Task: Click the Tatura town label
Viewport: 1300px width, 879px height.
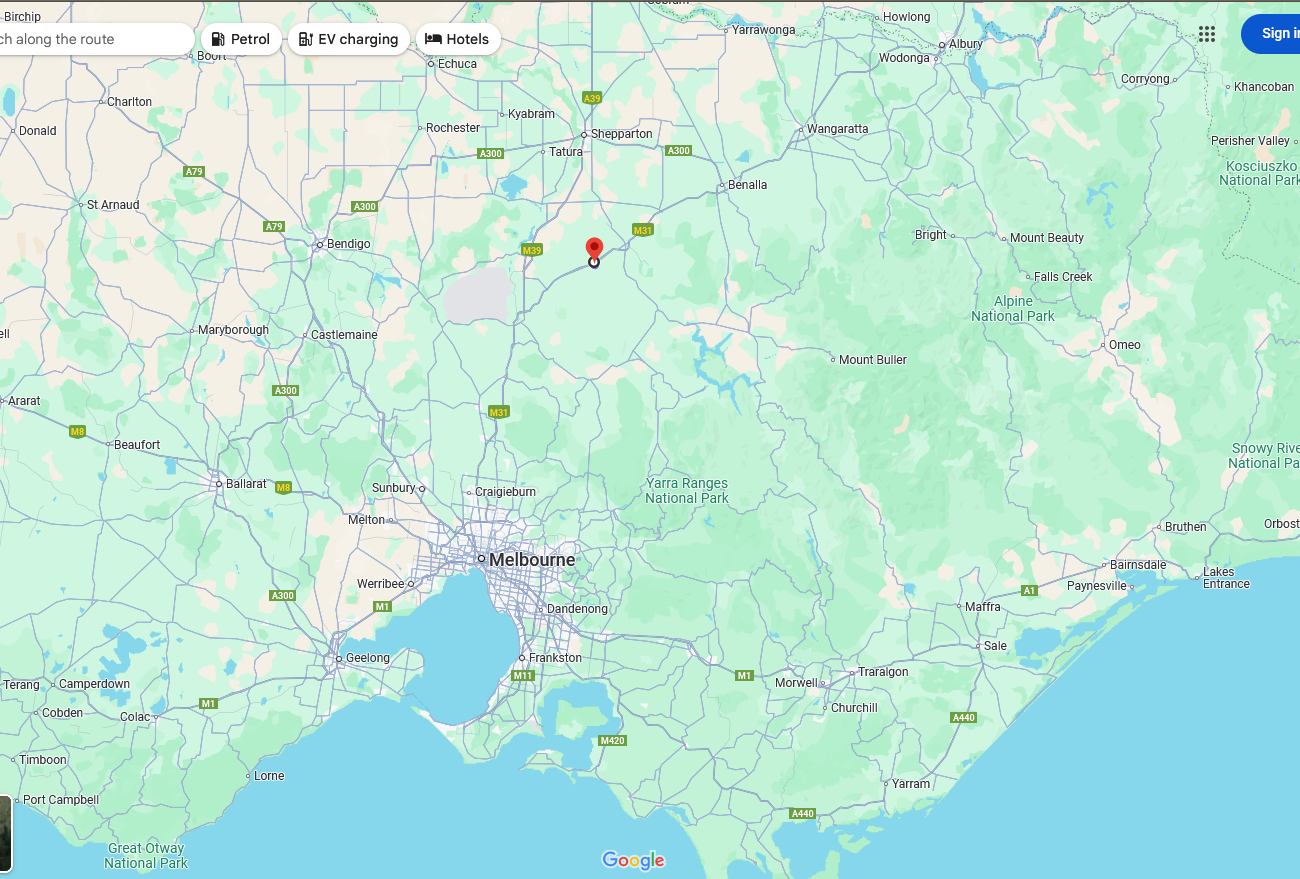Action: [x=566, y=152]
